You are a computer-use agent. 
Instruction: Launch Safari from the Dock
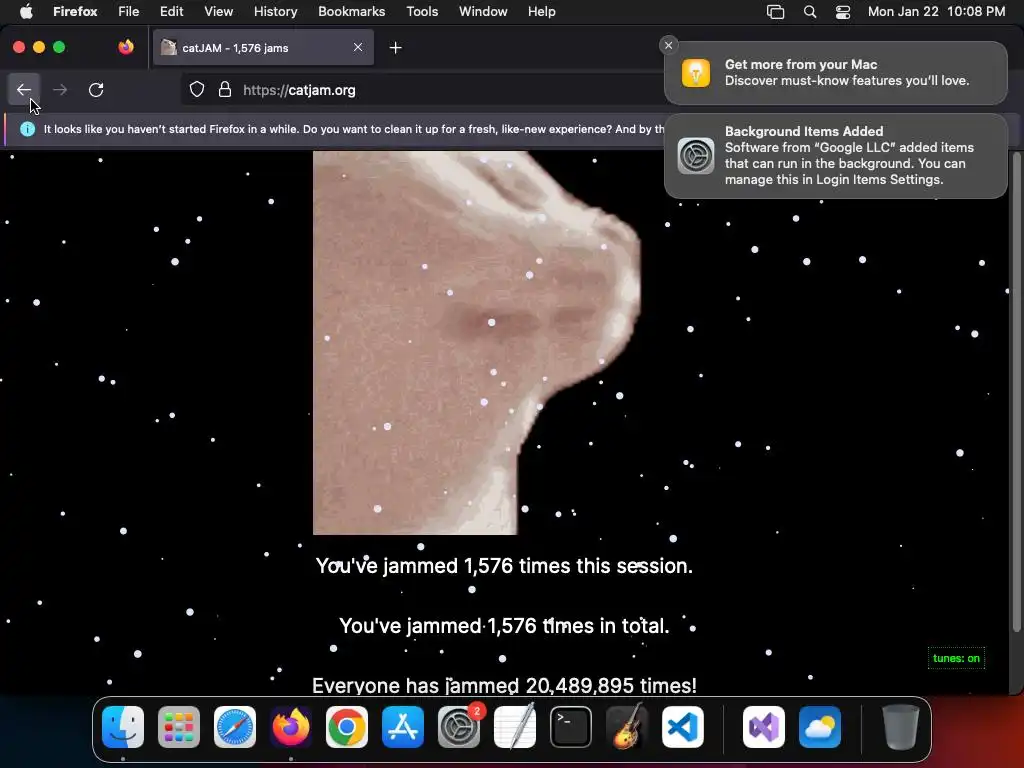235,727
